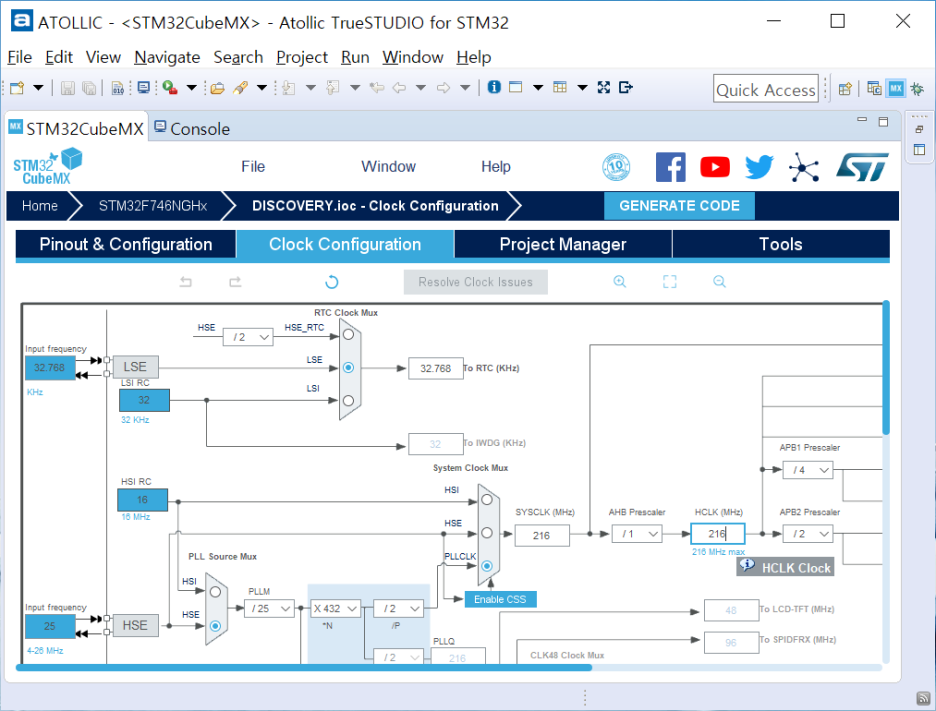This screenshot has height=711, width=936.
Task: Click the ST logo icon
Action: [x=862, y=167]
